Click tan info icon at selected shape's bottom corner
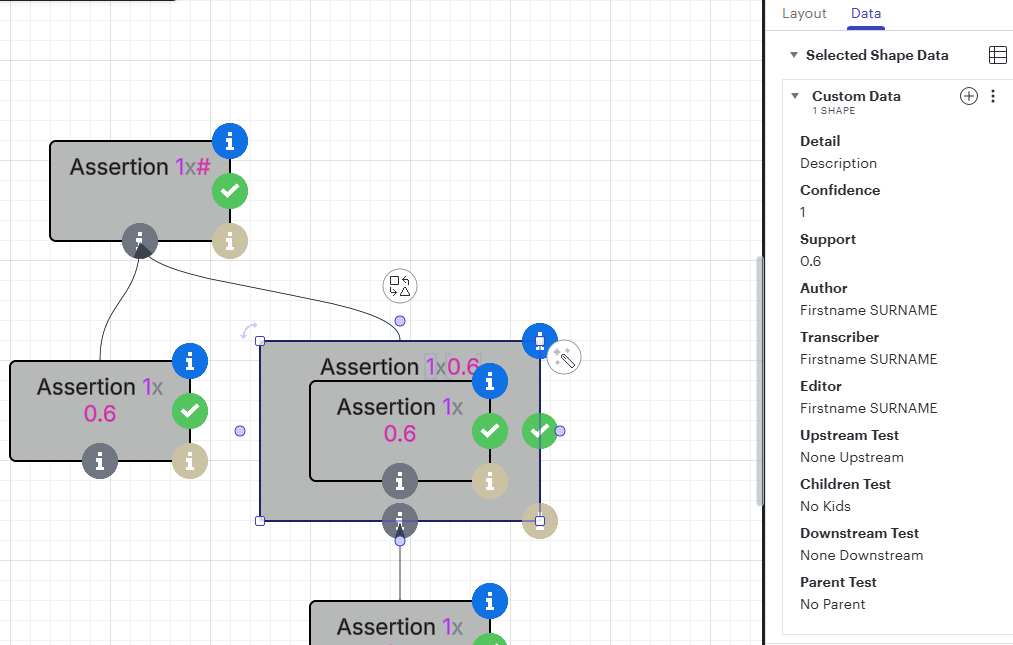The height and width of the screenshot is (645, 1013). tap(540, 521)
